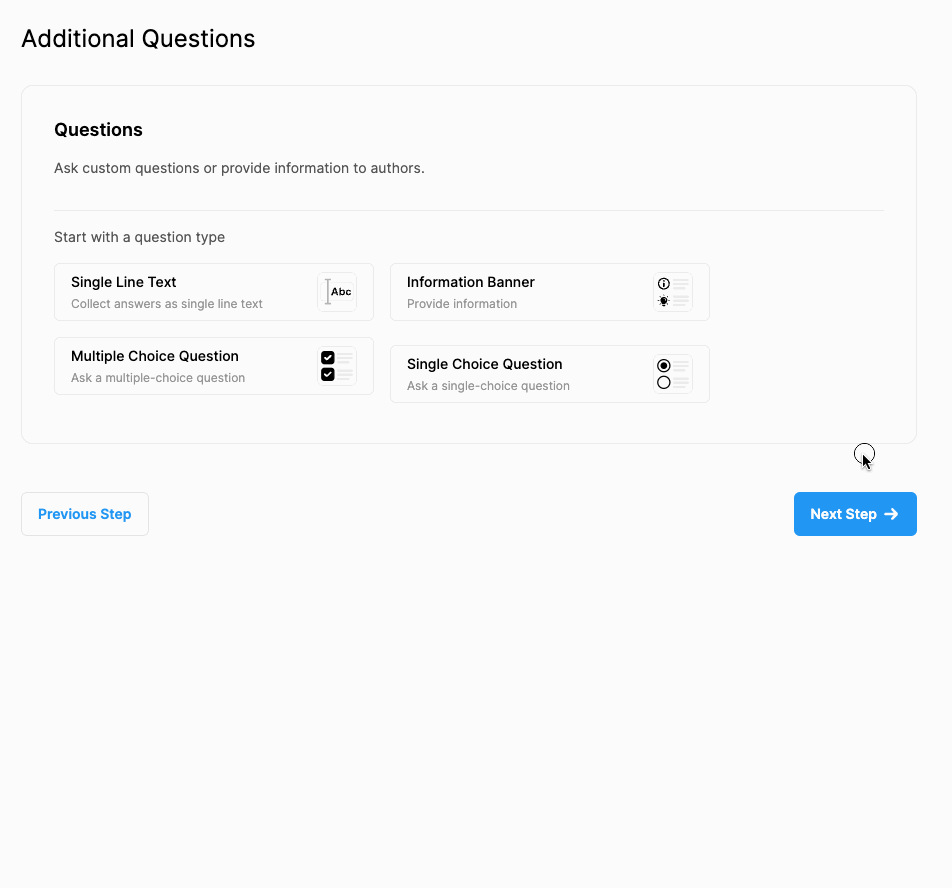The height and width of the screenshot is (888, 952).
Task: Click "Ask a multiple-choice question" description
Action: tap(158, 378)
